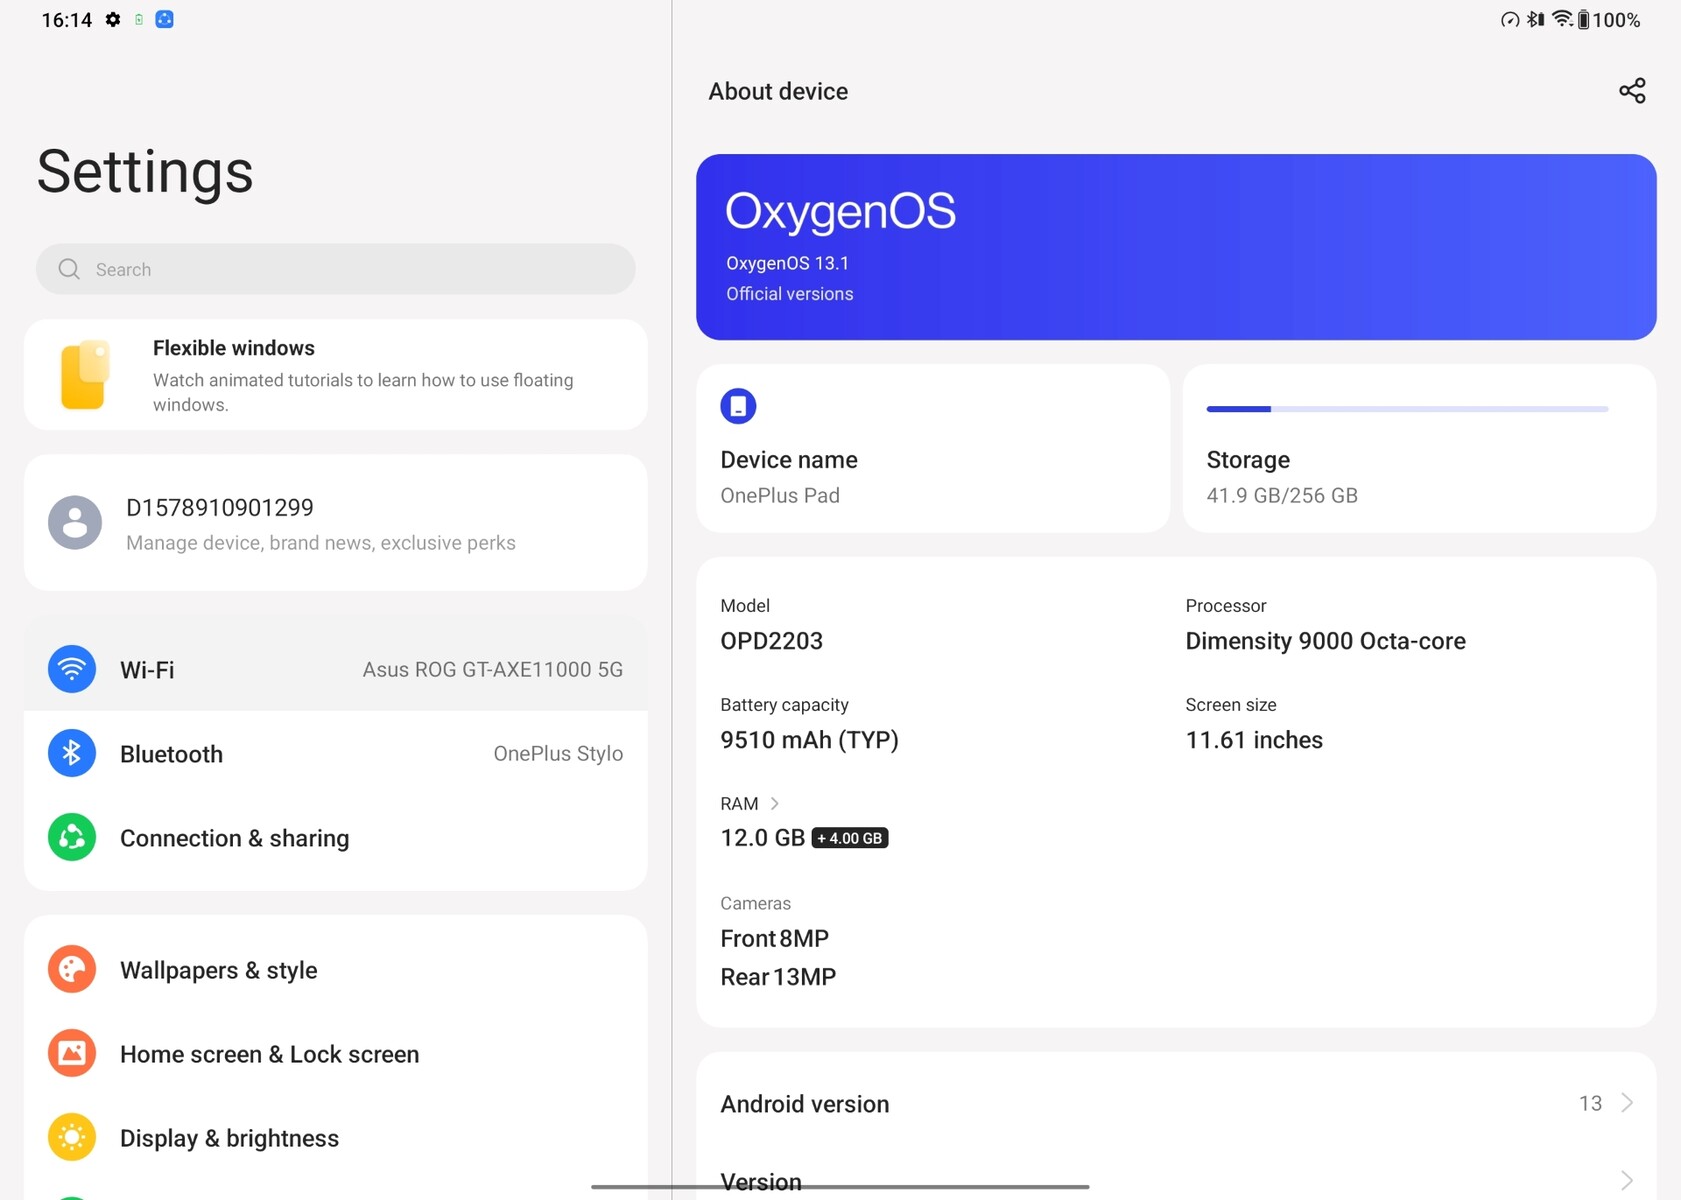
Task: Tap the blue Wi-Fi icon
Action: [72, 669]
